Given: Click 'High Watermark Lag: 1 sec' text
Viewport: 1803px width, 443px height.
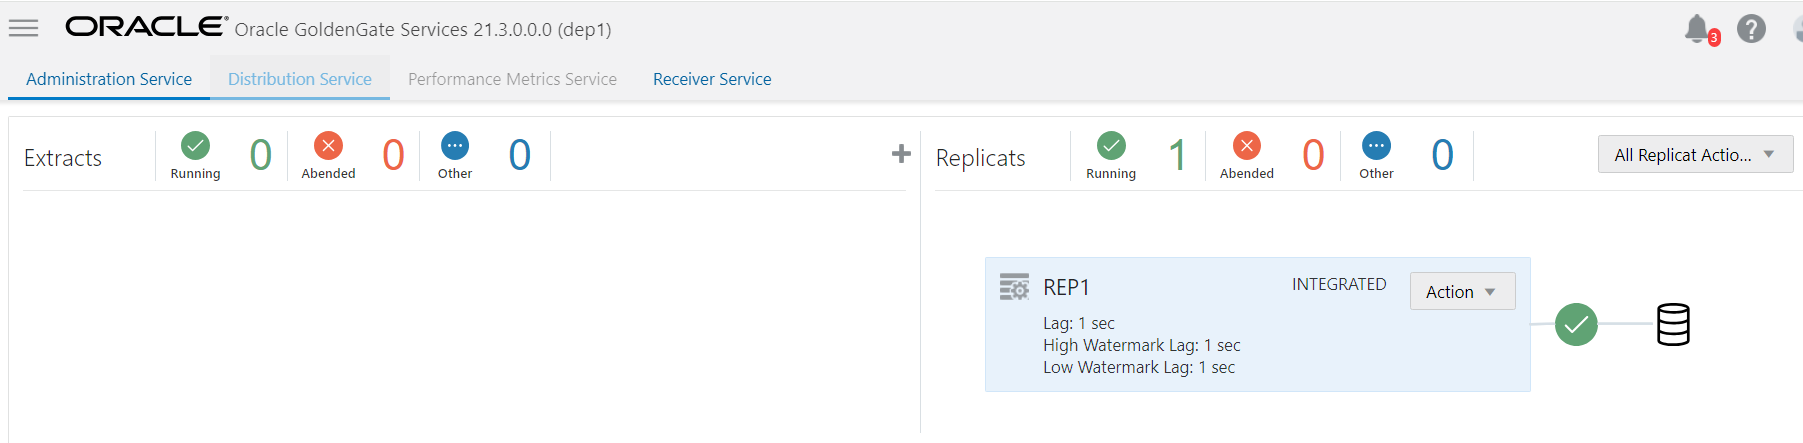Looking at the screenshot, I should [1142, 345].
